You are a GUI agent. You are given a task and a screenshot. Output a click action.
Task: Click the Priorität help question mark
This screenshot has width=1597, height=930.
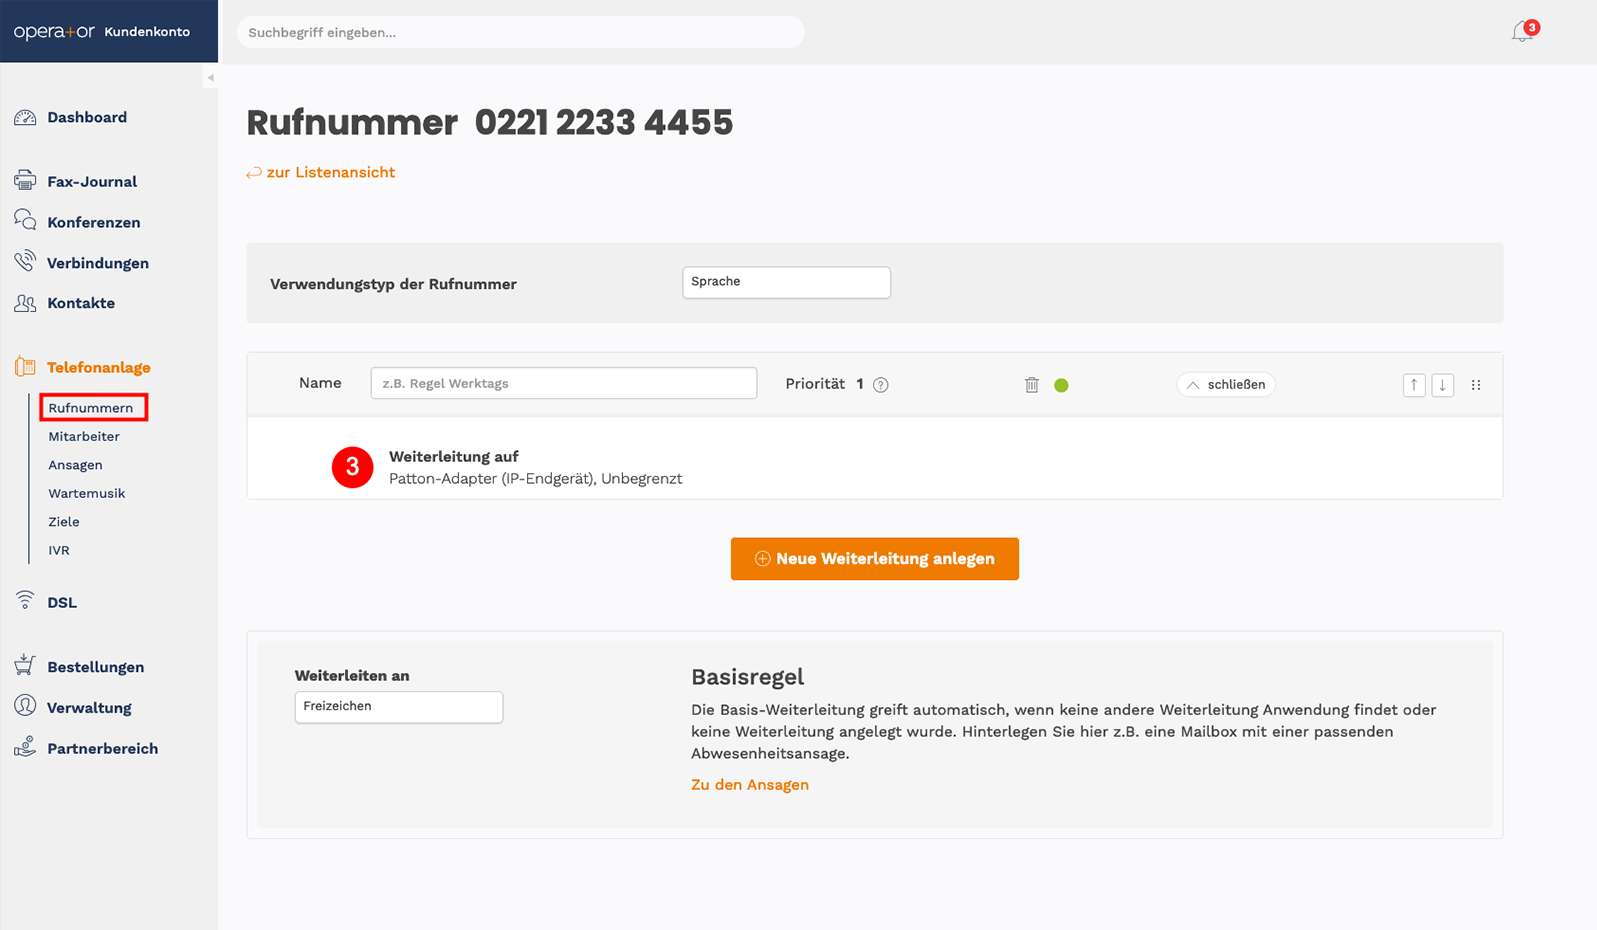(x=881, y=385)
